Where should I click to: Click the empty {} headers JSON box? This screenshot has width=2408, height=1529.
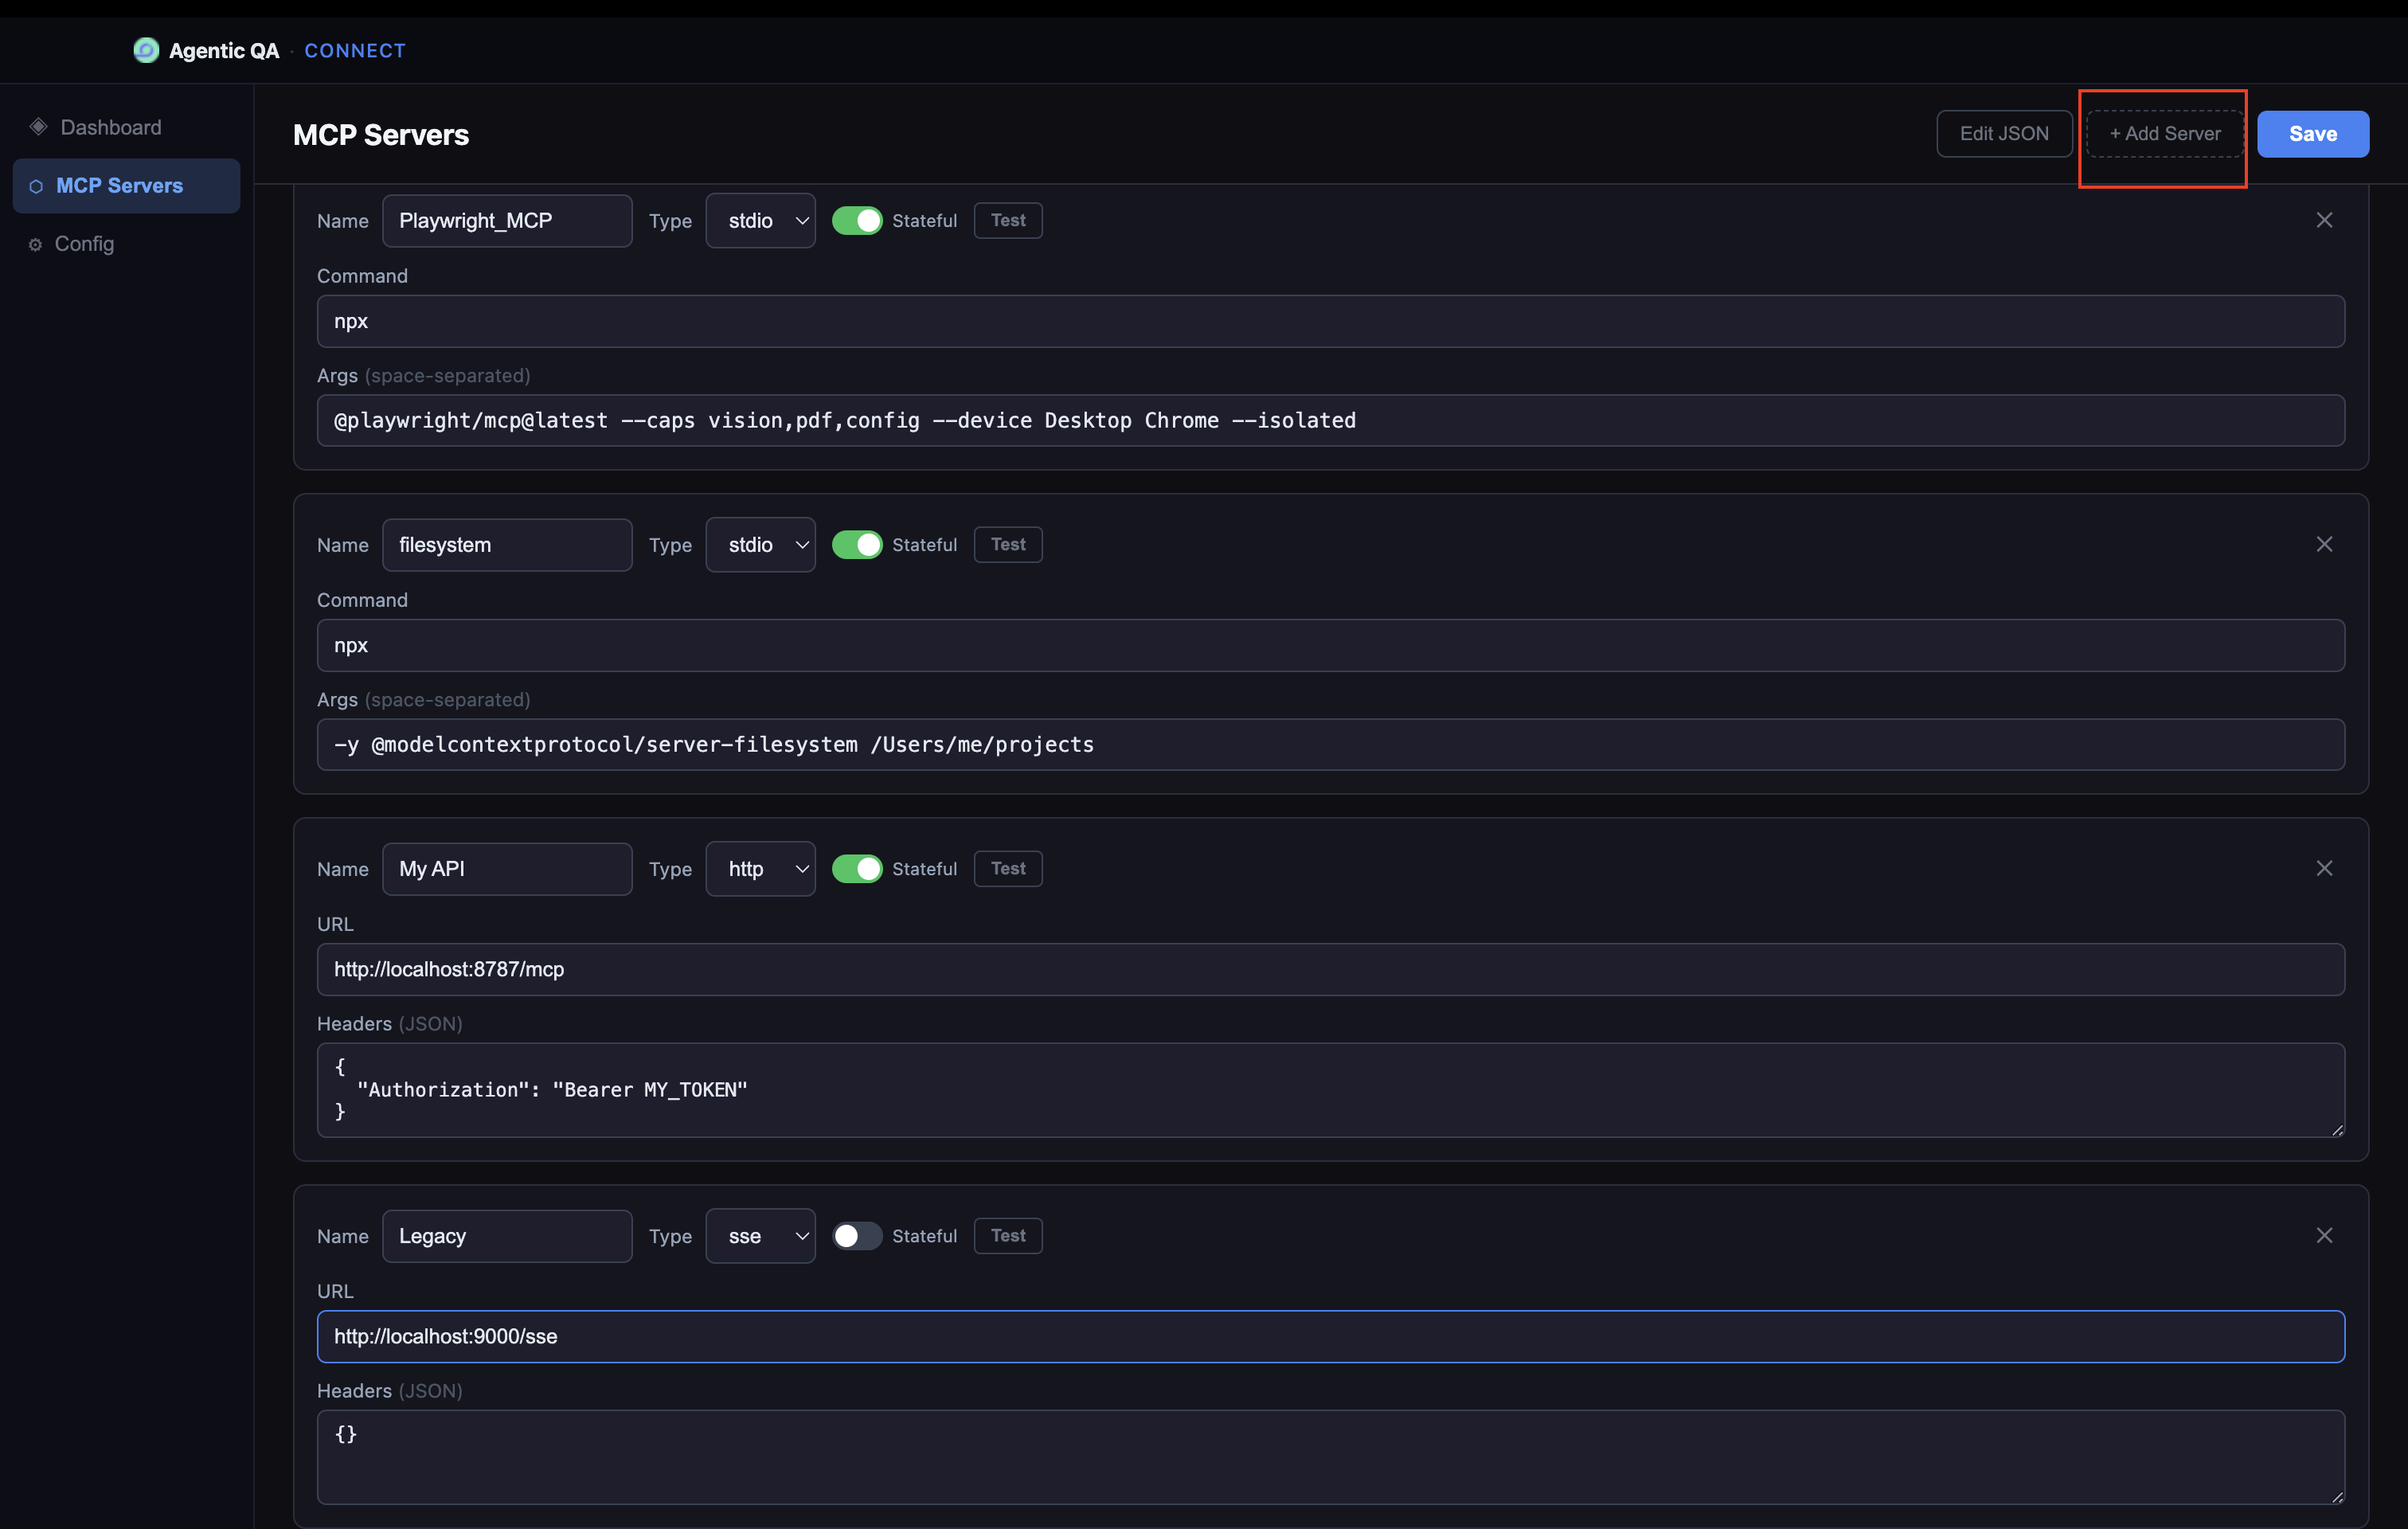[x=1330, y=1456]
